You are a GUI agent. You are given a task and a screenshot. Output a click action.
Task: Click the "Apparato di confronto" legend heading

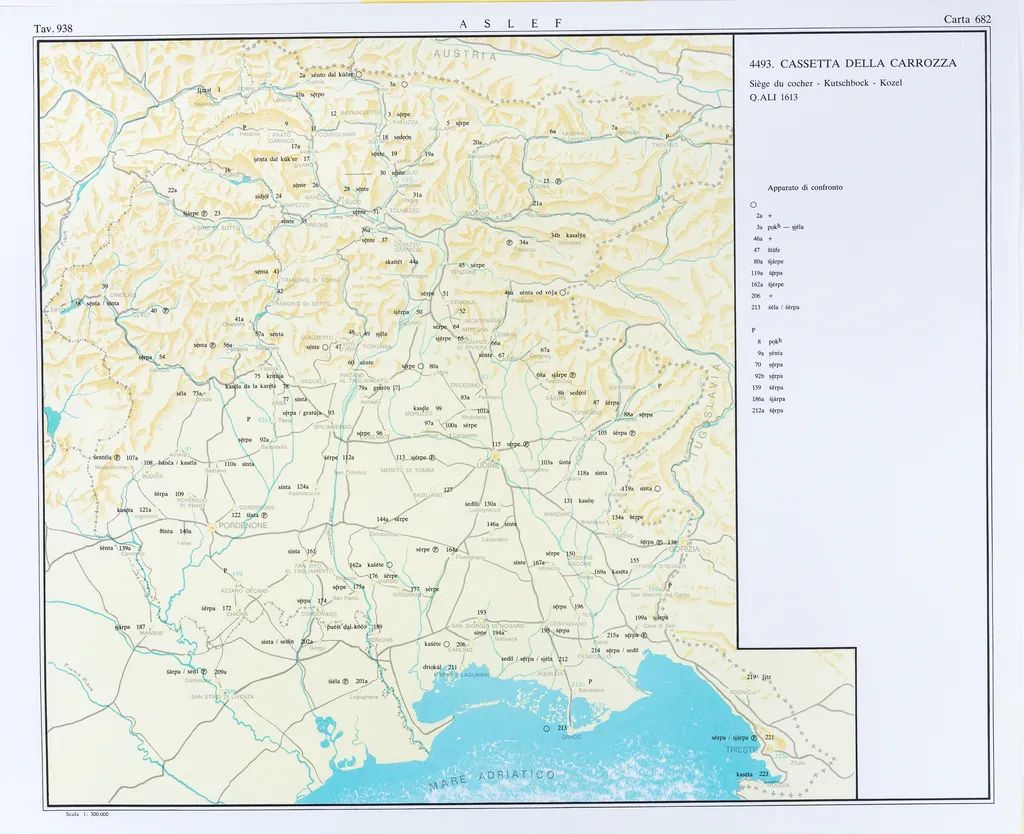click(804, 187)
